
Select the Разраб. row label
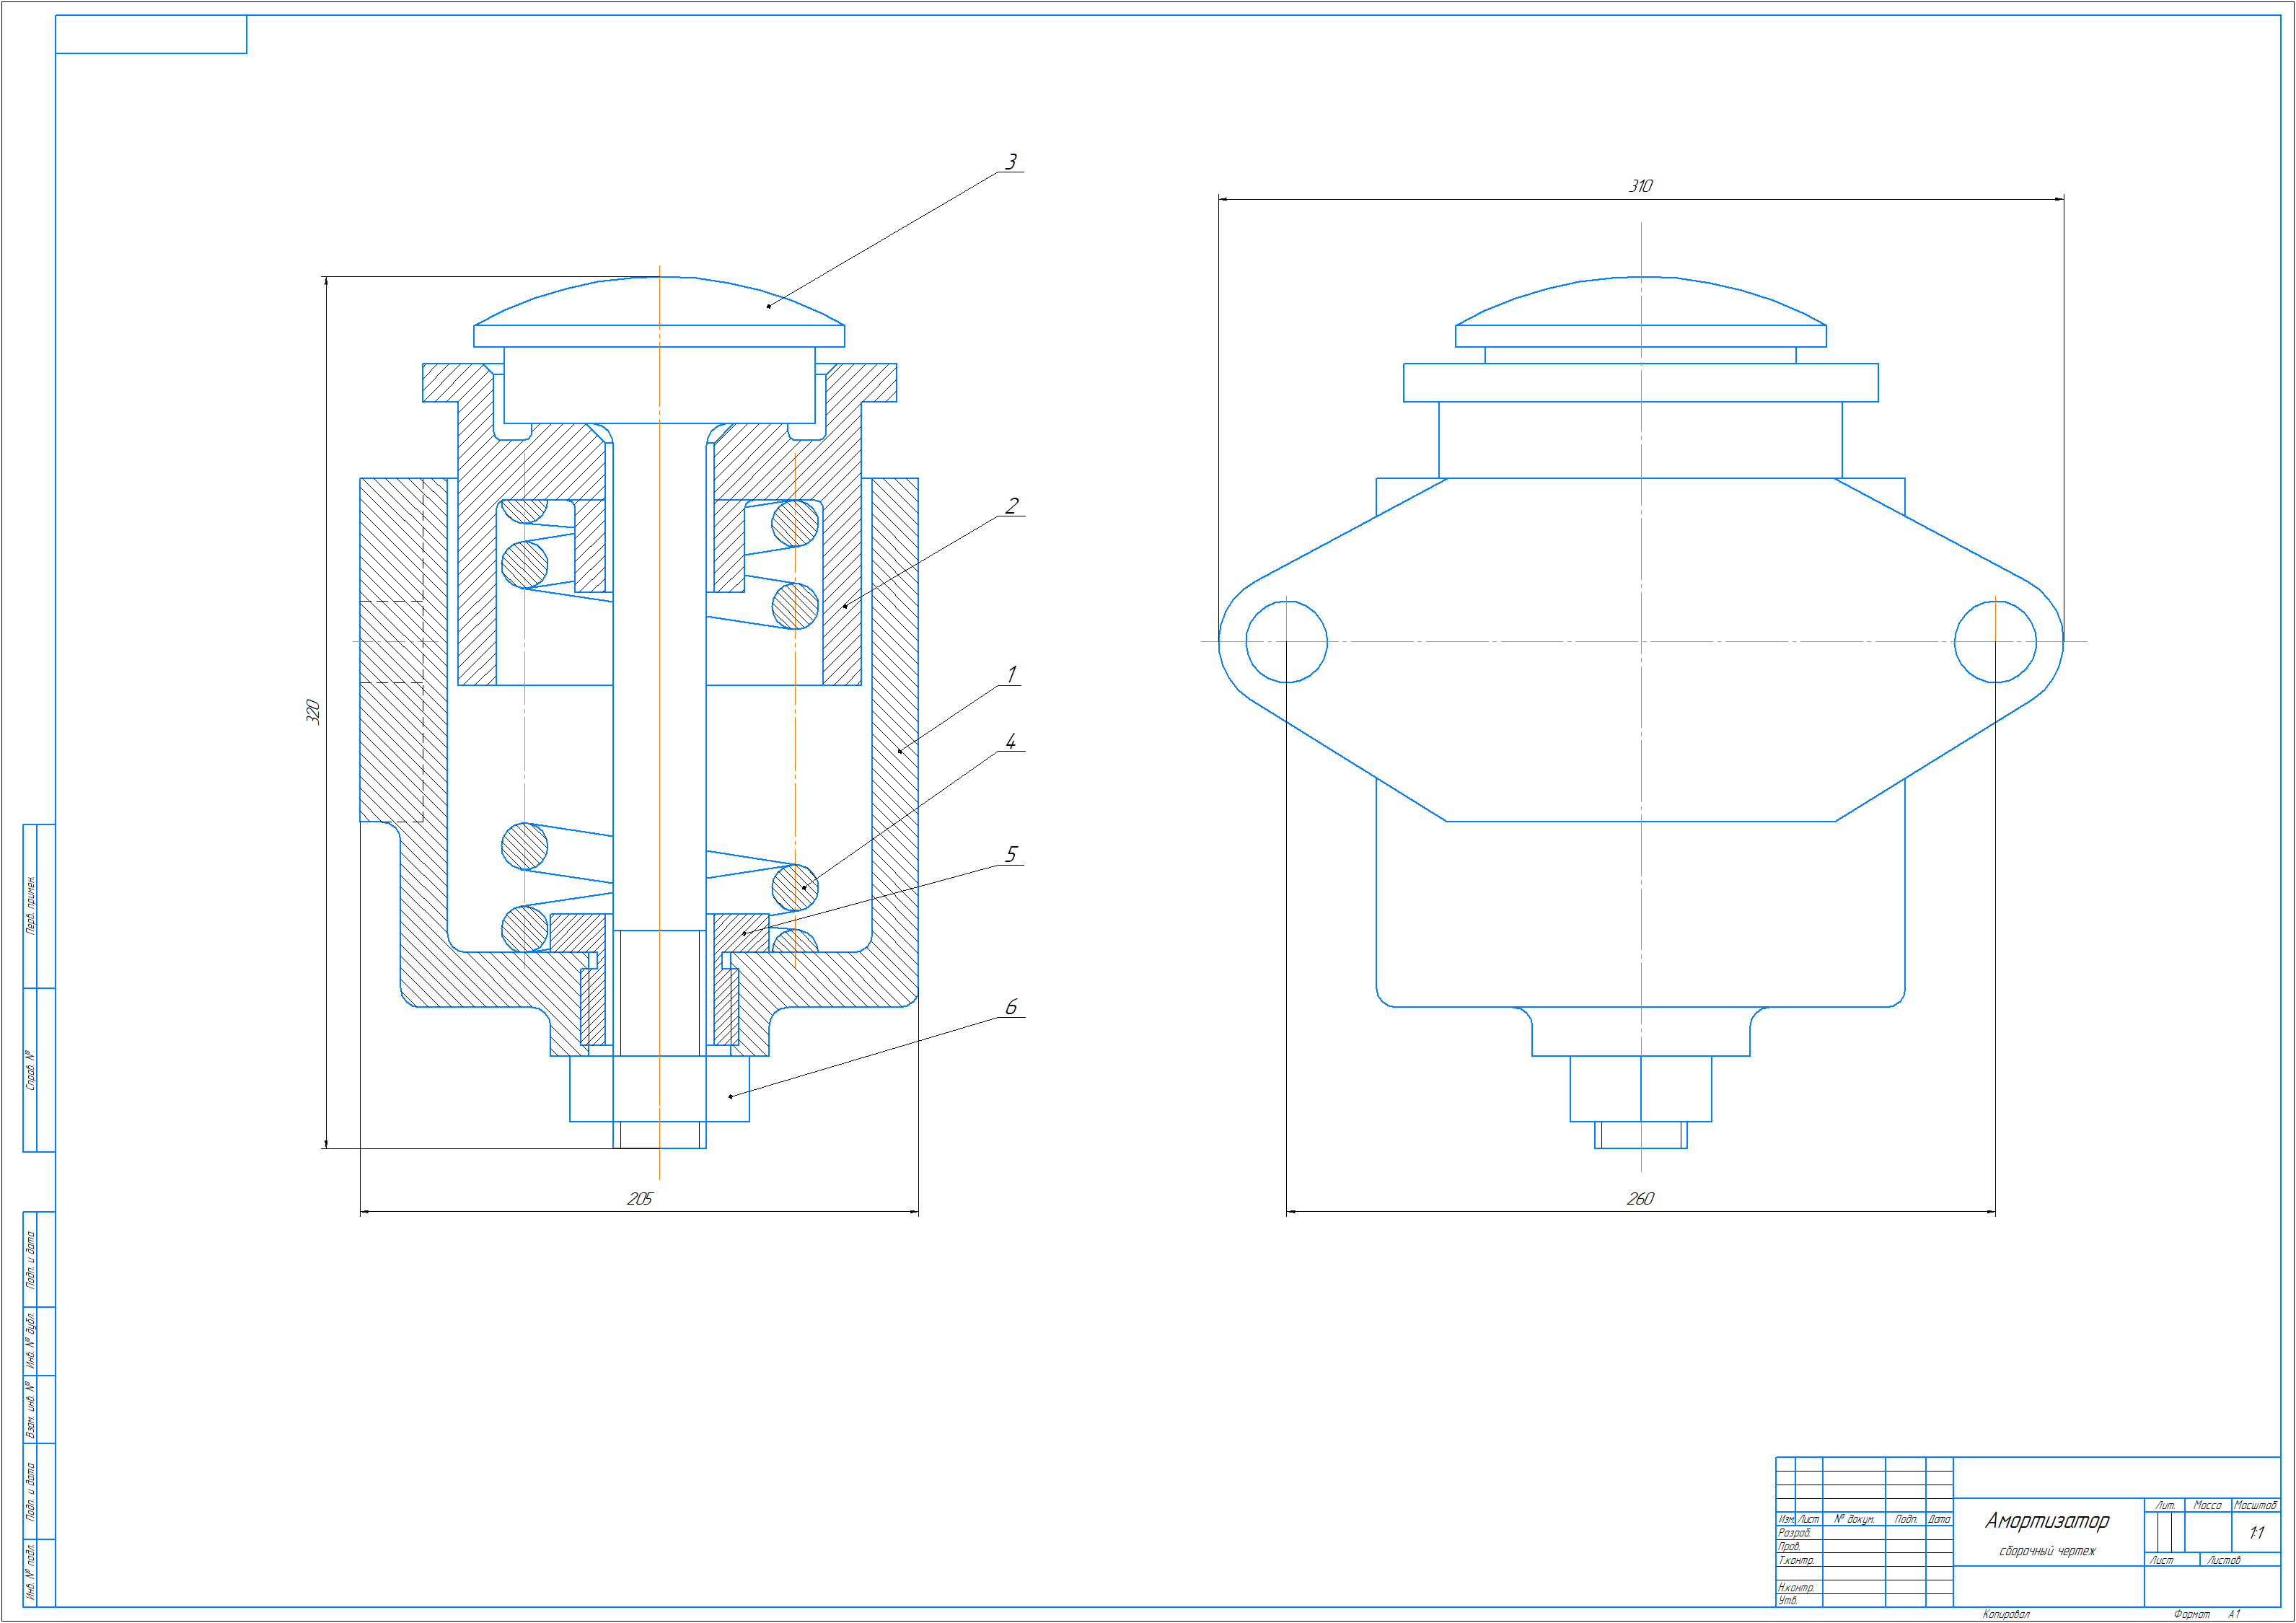pos(1794,1533)
